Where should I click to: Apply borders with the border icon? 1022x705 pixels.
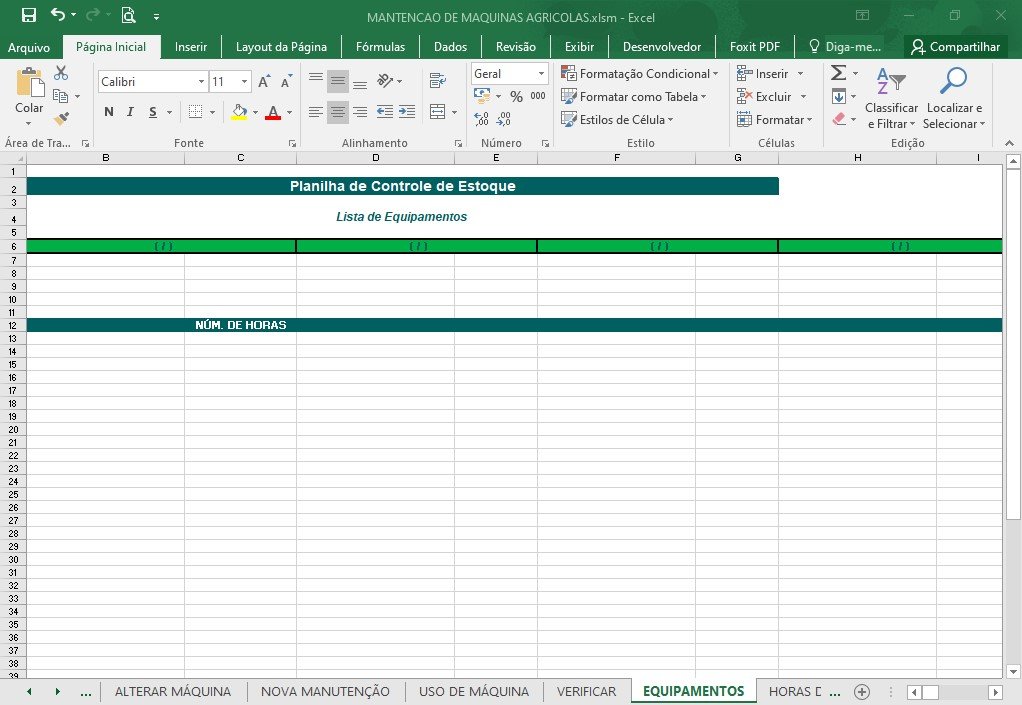click(x=195, y=112)
